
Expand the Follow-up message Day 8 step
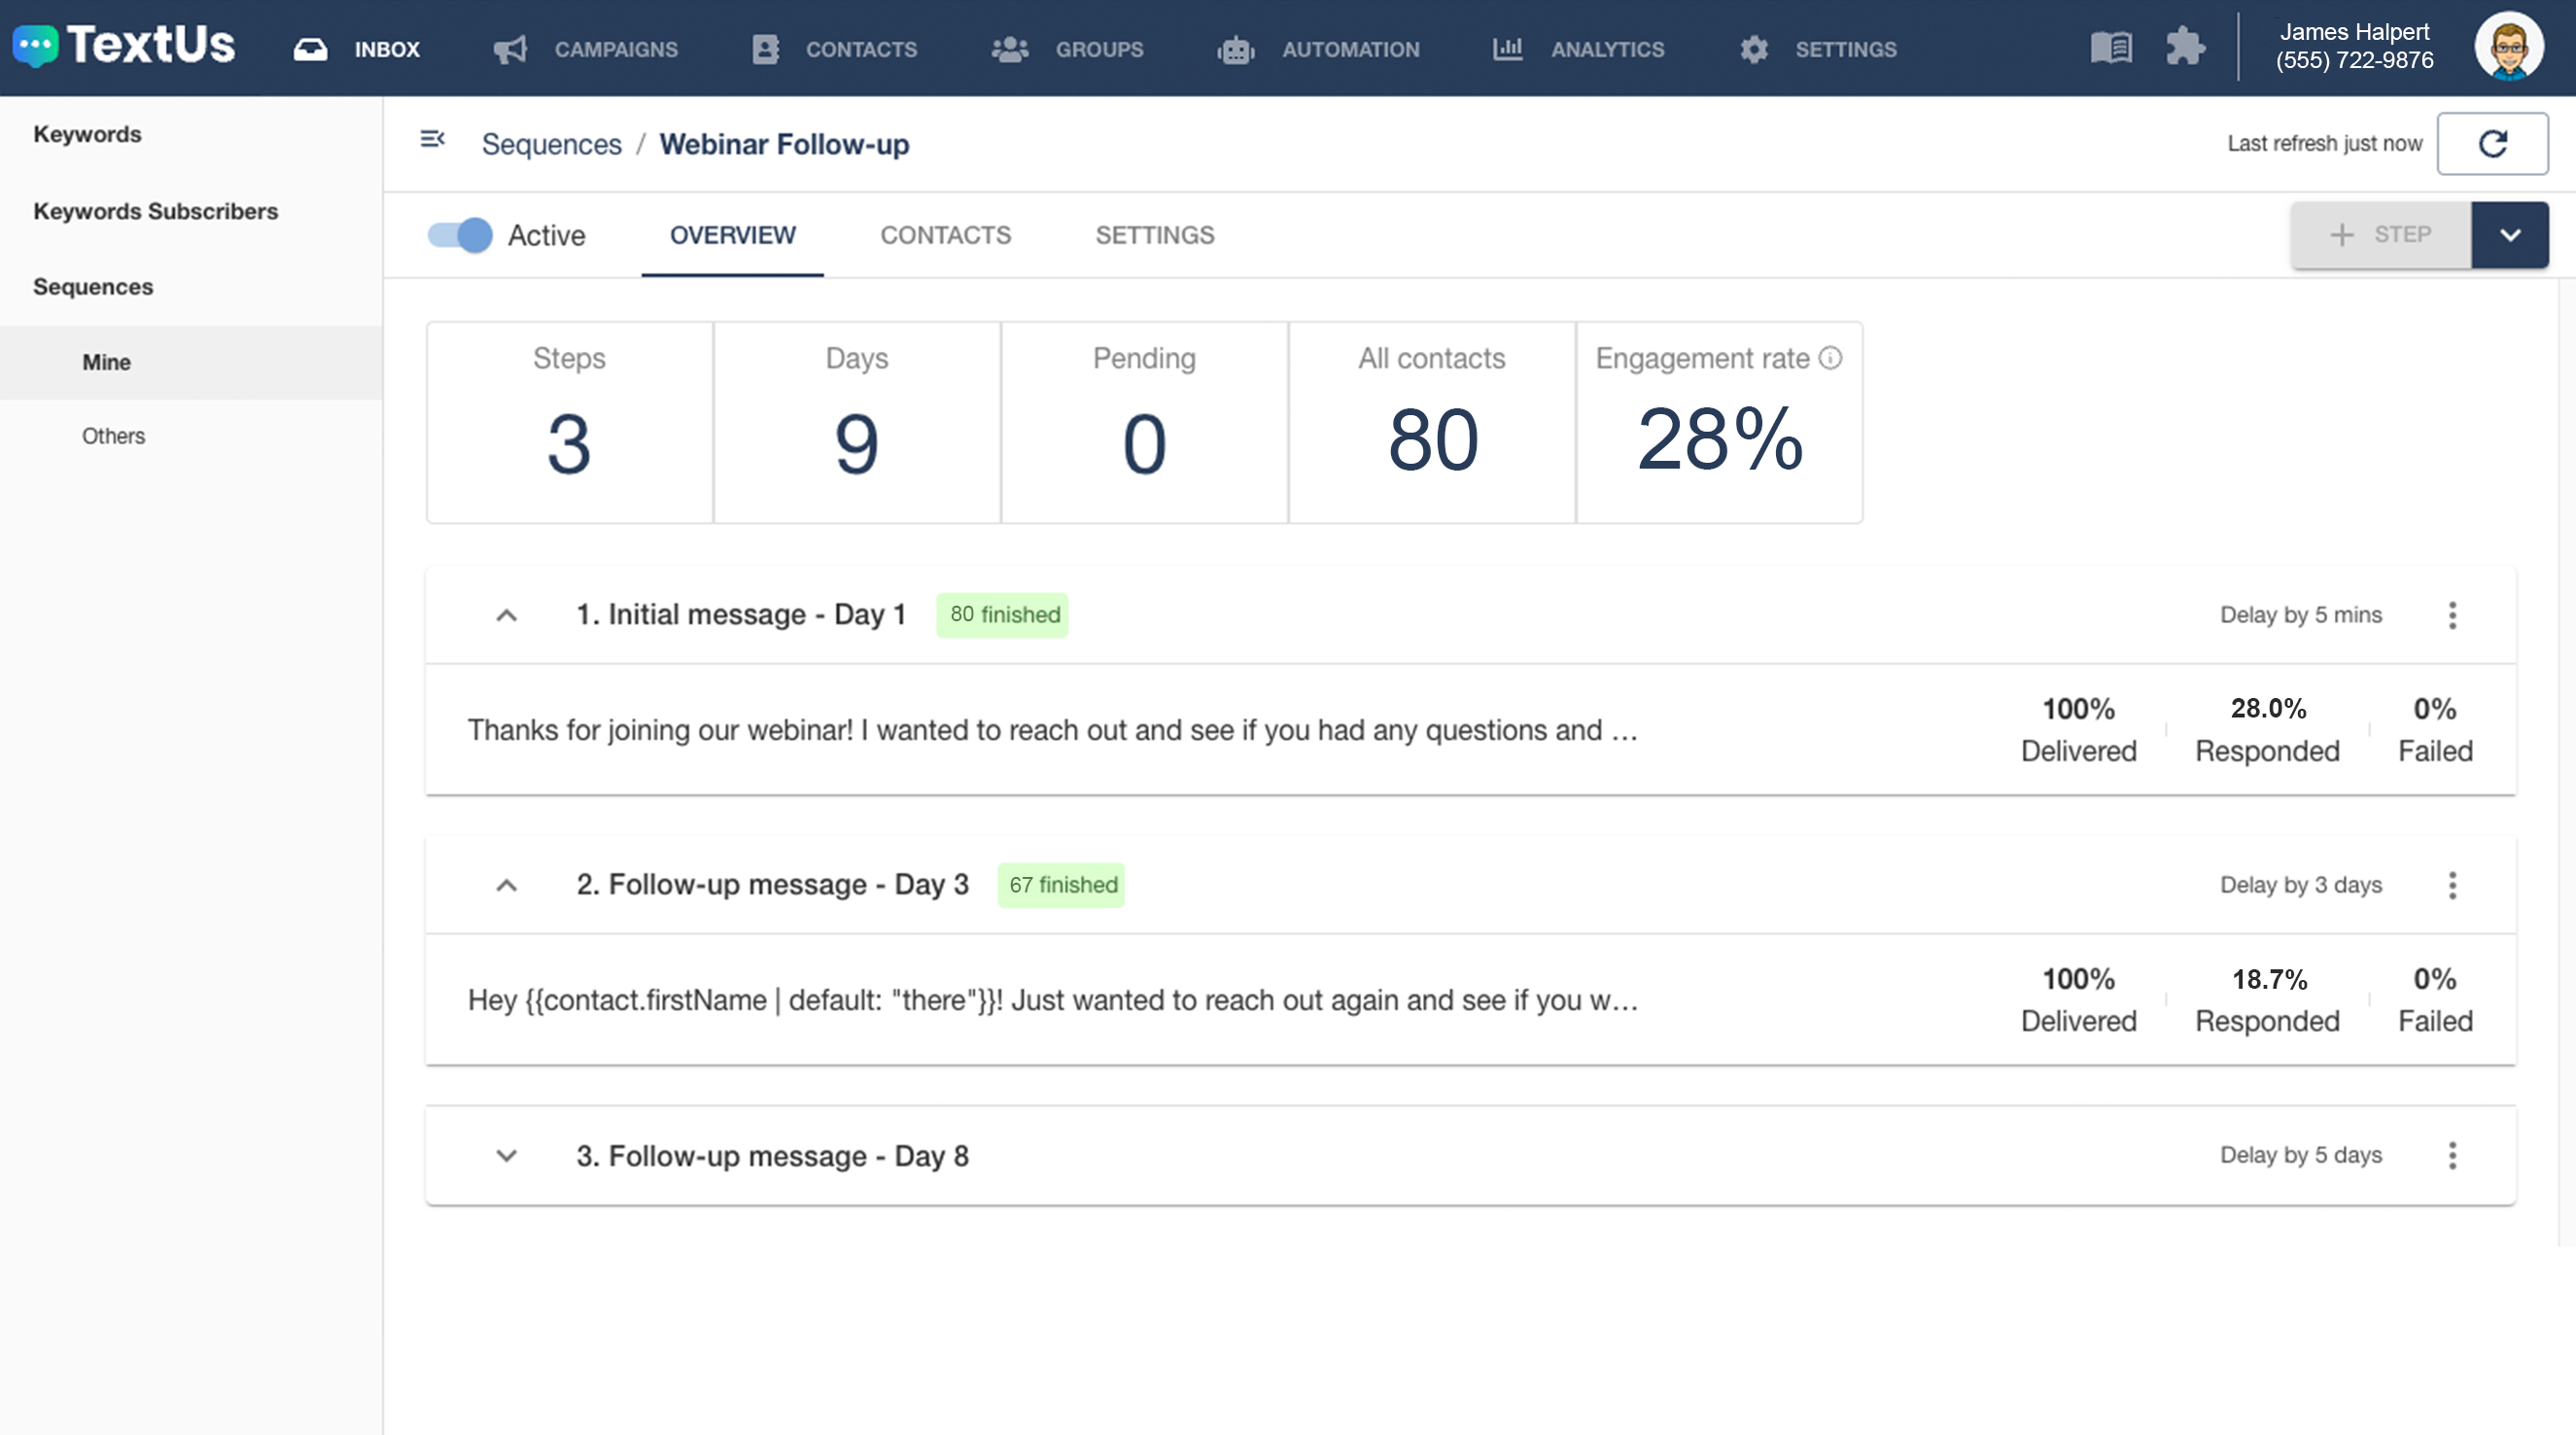(507, 1155)
